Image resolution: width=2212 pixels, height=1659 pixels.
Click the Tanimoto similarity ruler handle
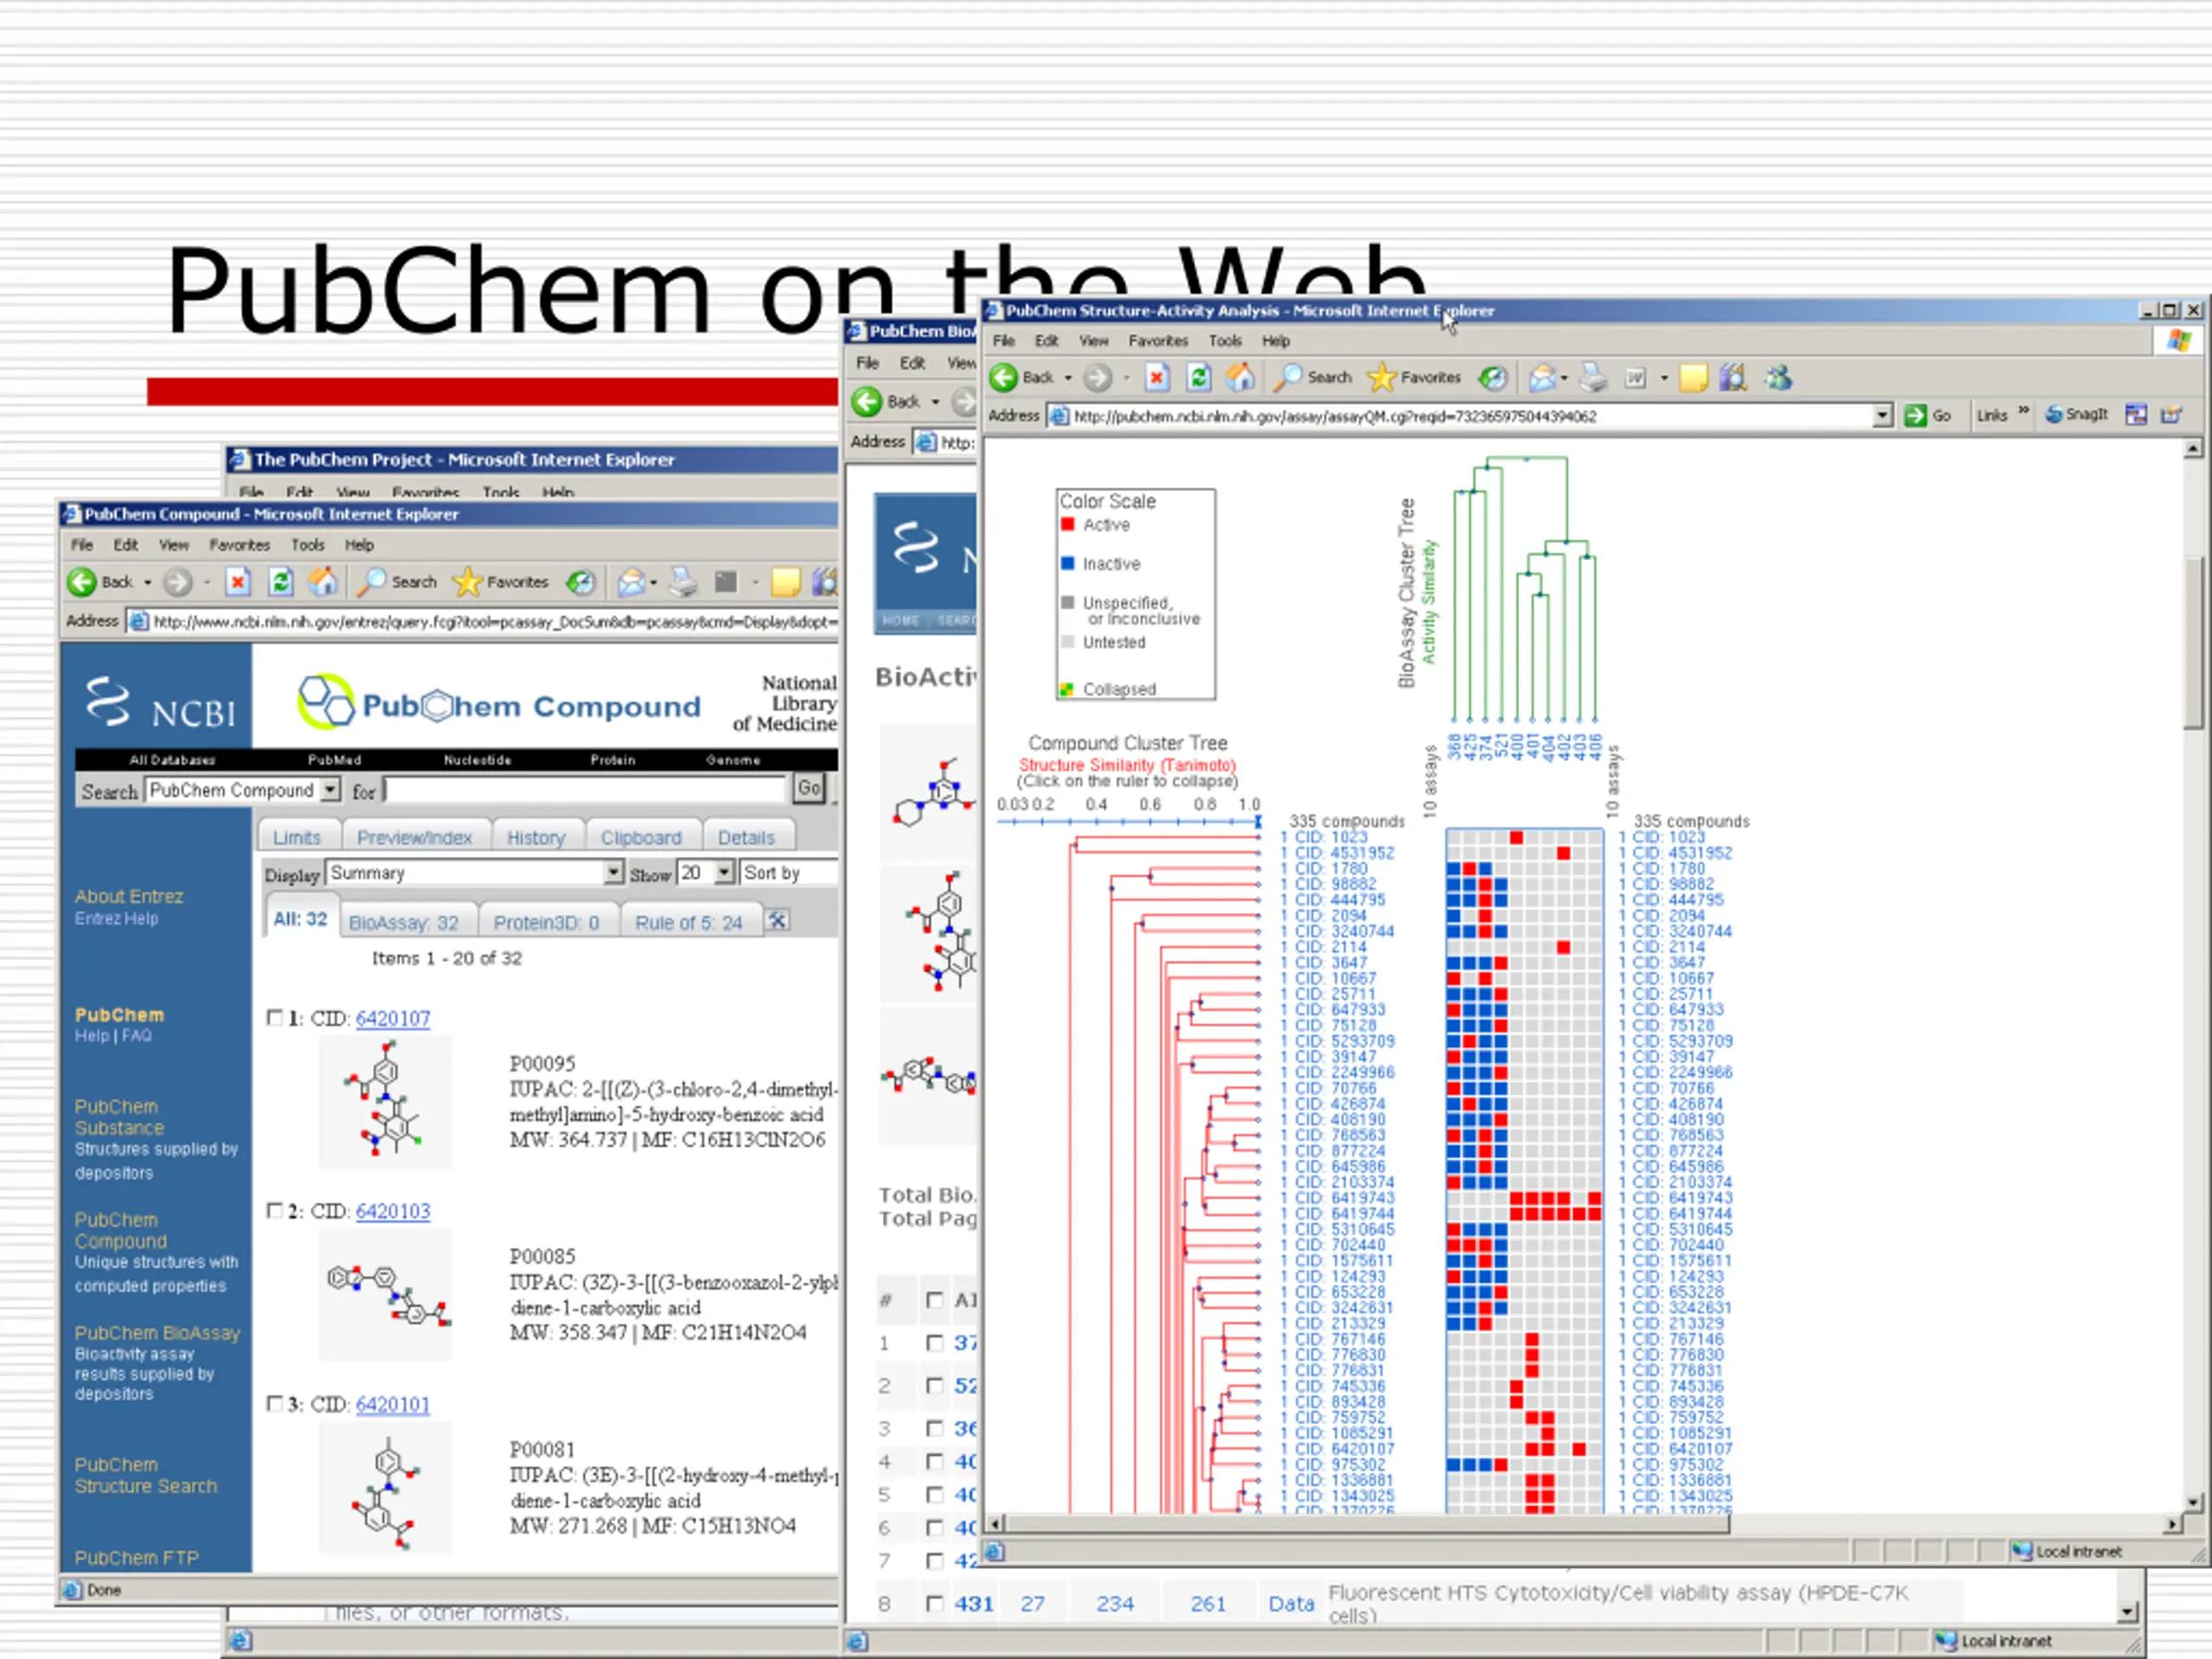(1258, 821)
